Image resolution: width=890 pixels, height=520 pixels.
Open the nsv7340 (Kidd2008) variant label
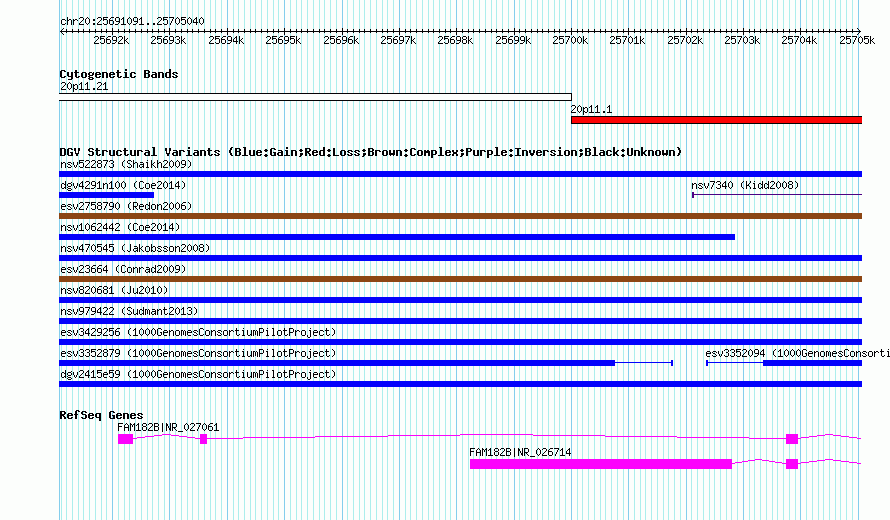tap(745, 186)
